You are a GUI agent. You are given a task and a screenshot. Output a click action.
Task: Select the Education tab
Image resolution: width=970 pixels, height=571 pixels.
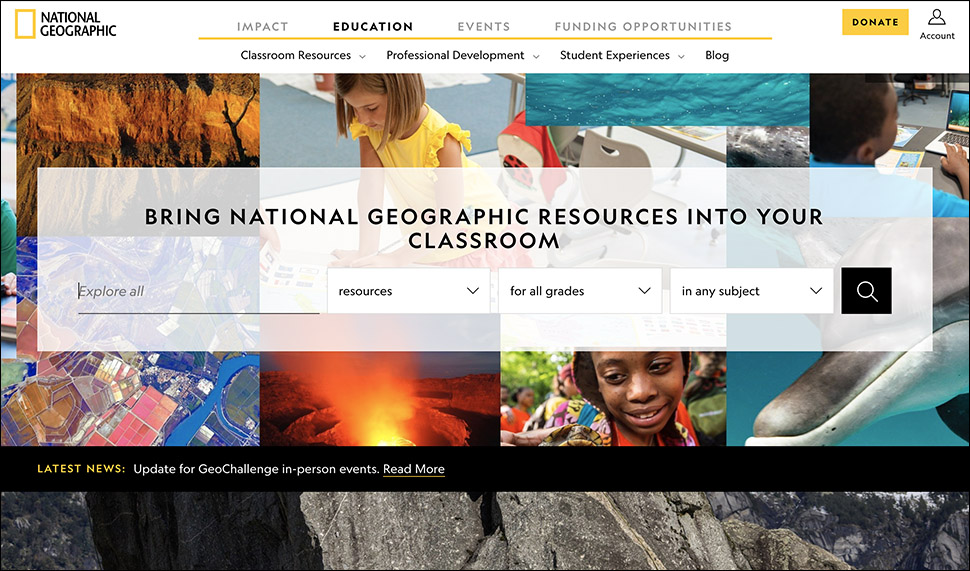[373, 27]
